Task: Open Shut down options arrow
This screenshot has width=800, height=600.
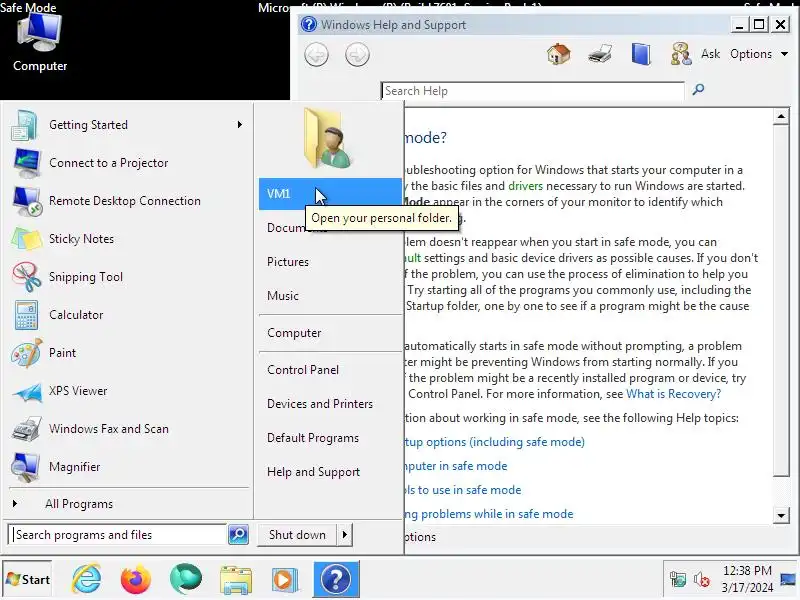Action: [345, 535]
